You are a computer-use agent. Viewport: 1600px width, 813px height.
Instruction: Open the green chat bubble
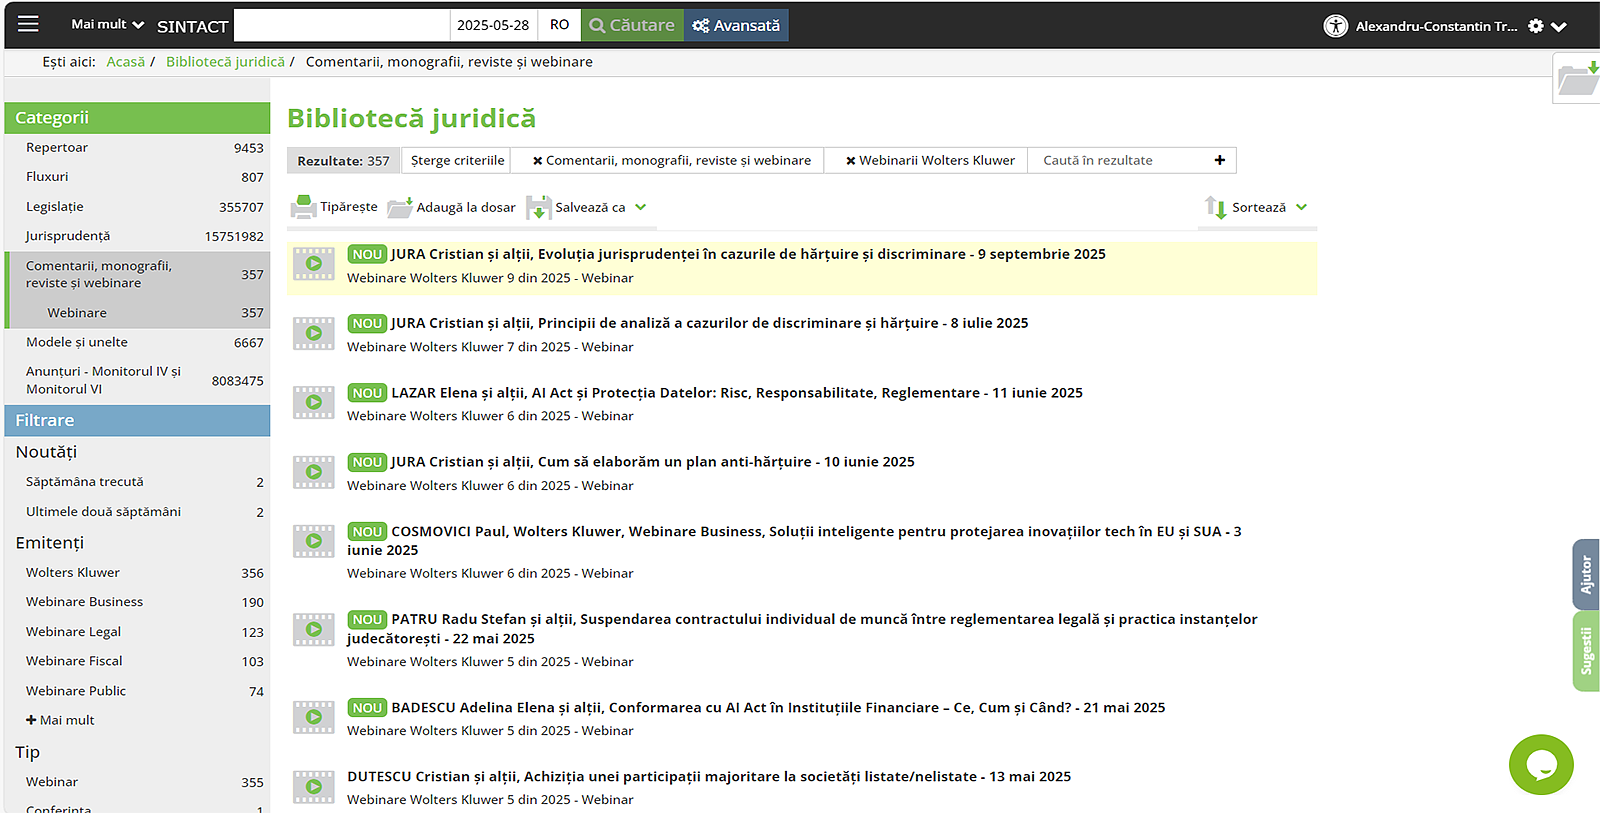[x=1541, y=765]
